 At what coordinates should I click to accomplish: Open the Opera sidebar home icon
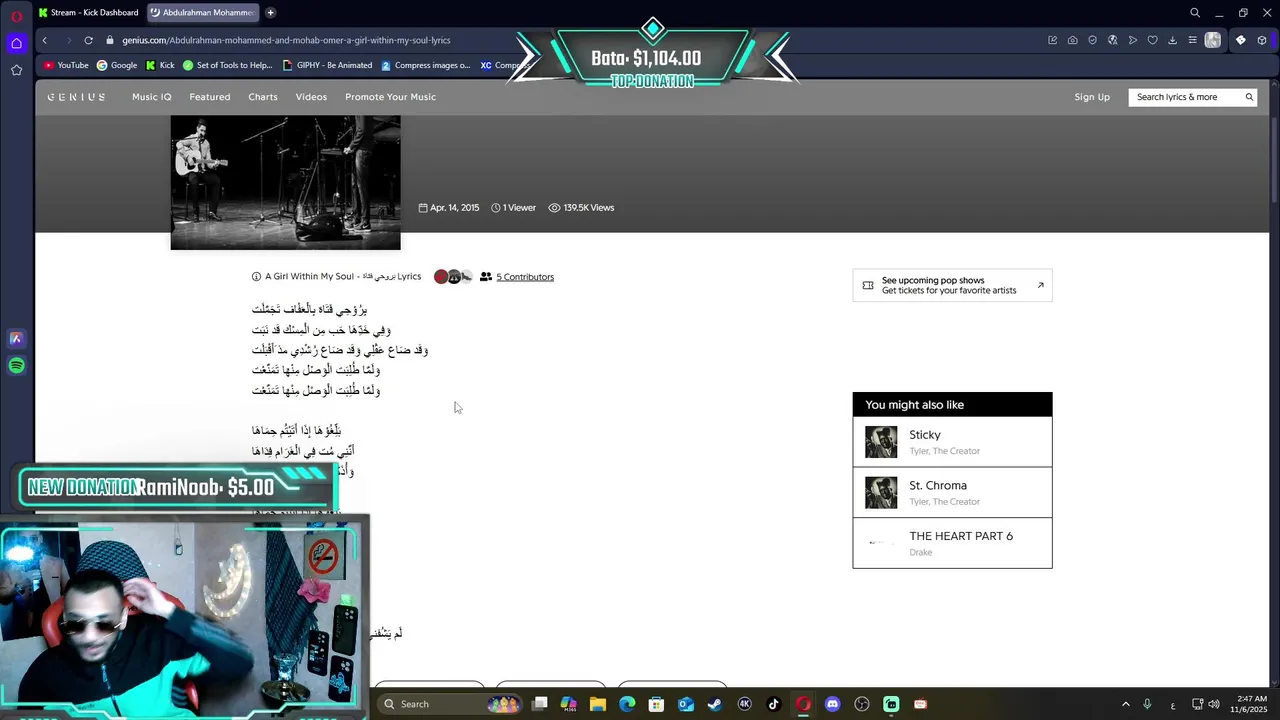pos(16,43)
